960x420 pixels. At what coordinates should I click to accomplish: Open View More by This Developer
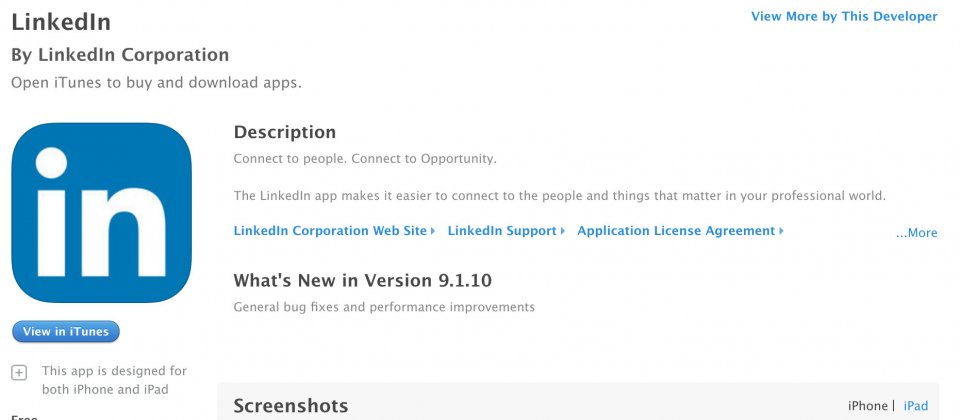coord(844,17)
